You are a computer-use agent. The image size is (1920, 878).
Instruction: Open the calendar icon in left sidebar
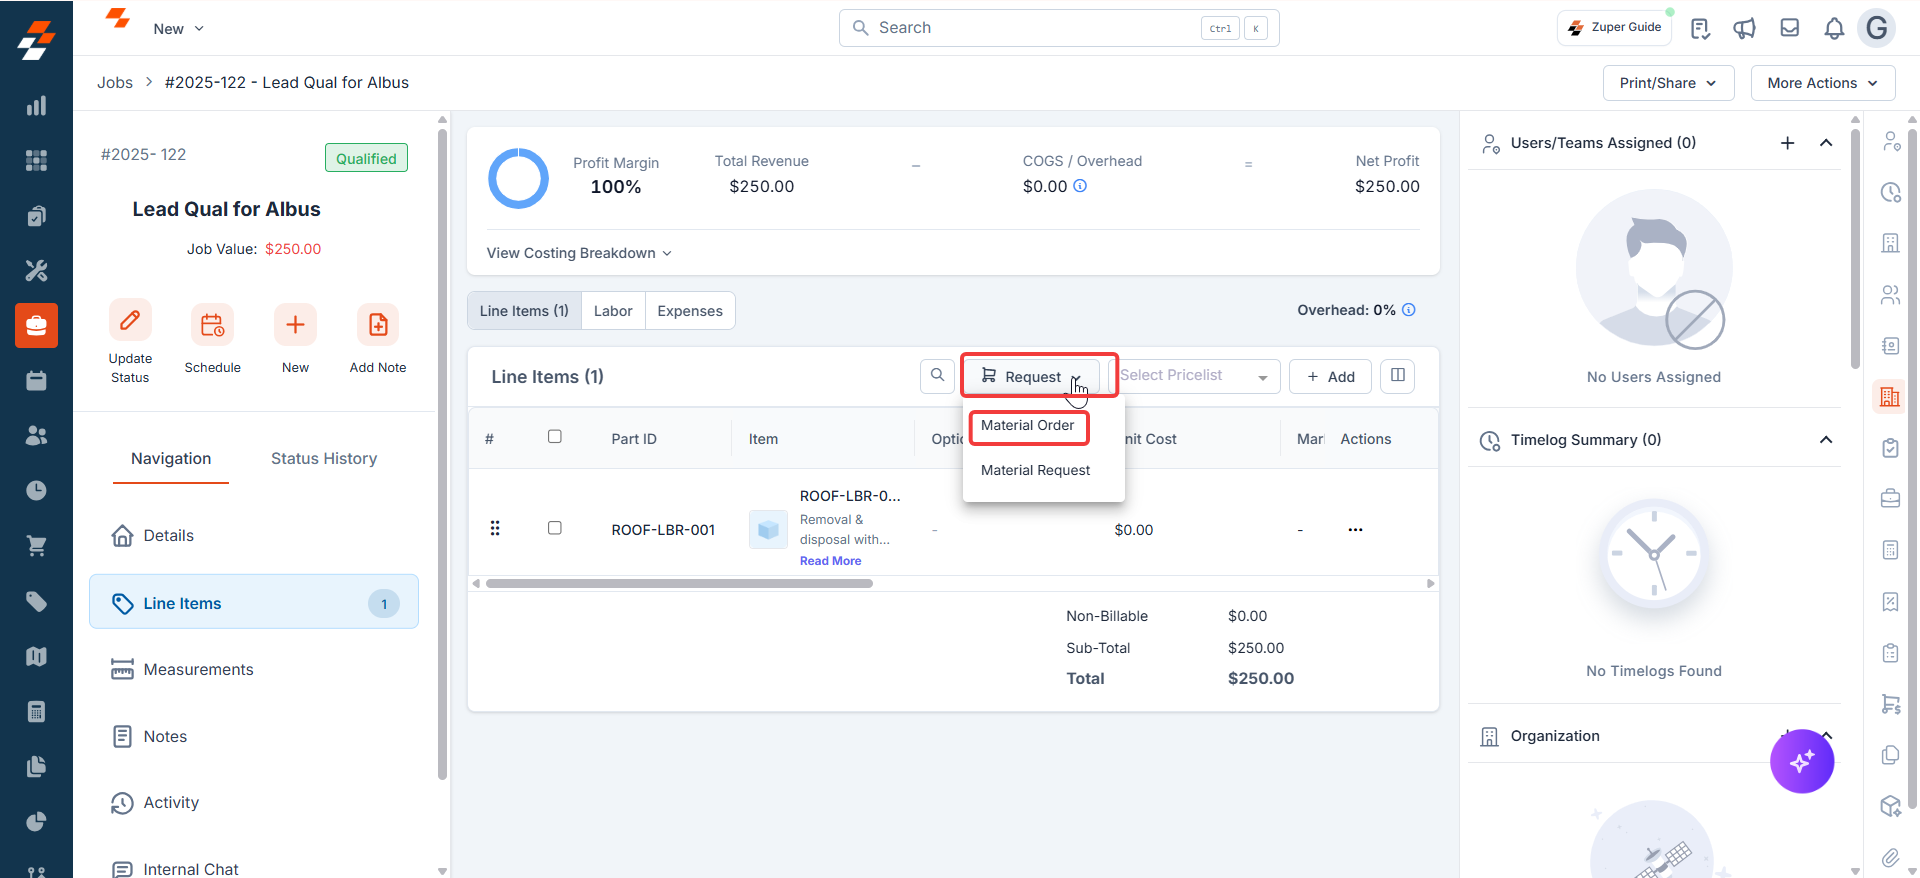tap(36, 381)
